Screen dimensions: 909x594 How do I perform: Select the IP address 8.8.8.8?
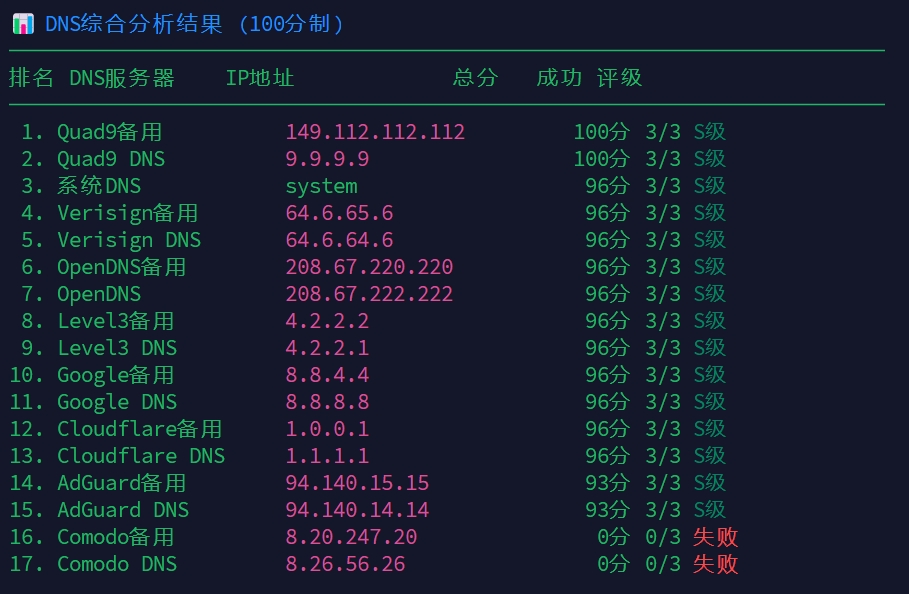click(327, 402)
